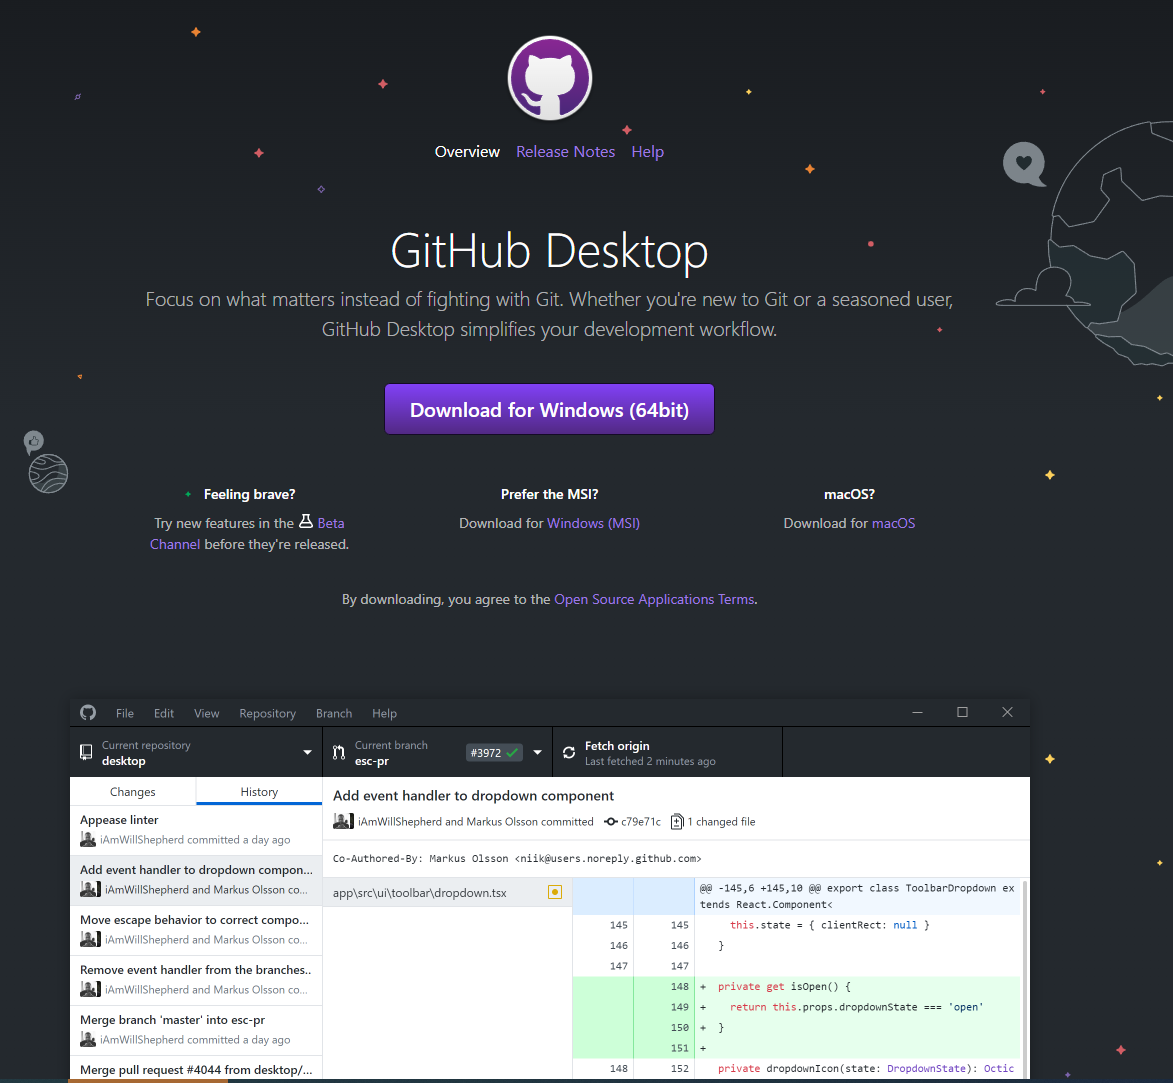Switch to the History tab

point(260,791)
